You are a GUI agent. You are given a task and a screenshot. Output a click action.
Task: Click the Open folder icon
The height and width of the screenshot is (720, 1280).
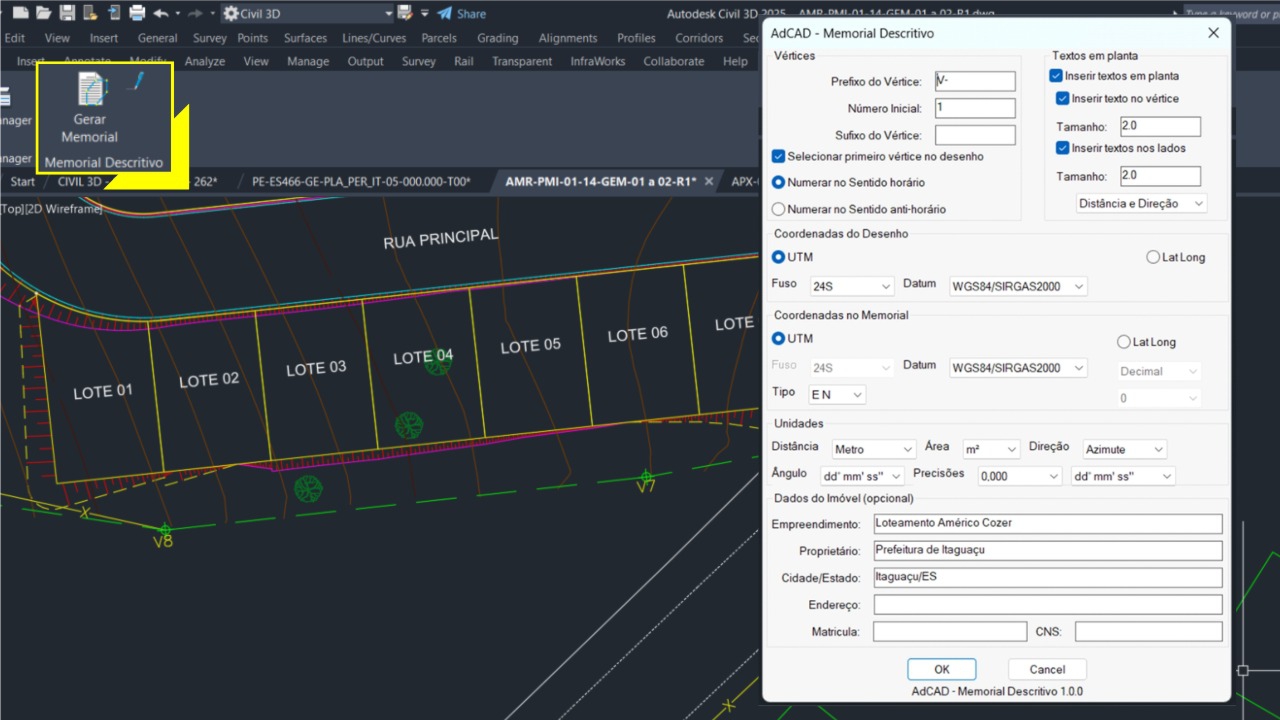(43, 13)
